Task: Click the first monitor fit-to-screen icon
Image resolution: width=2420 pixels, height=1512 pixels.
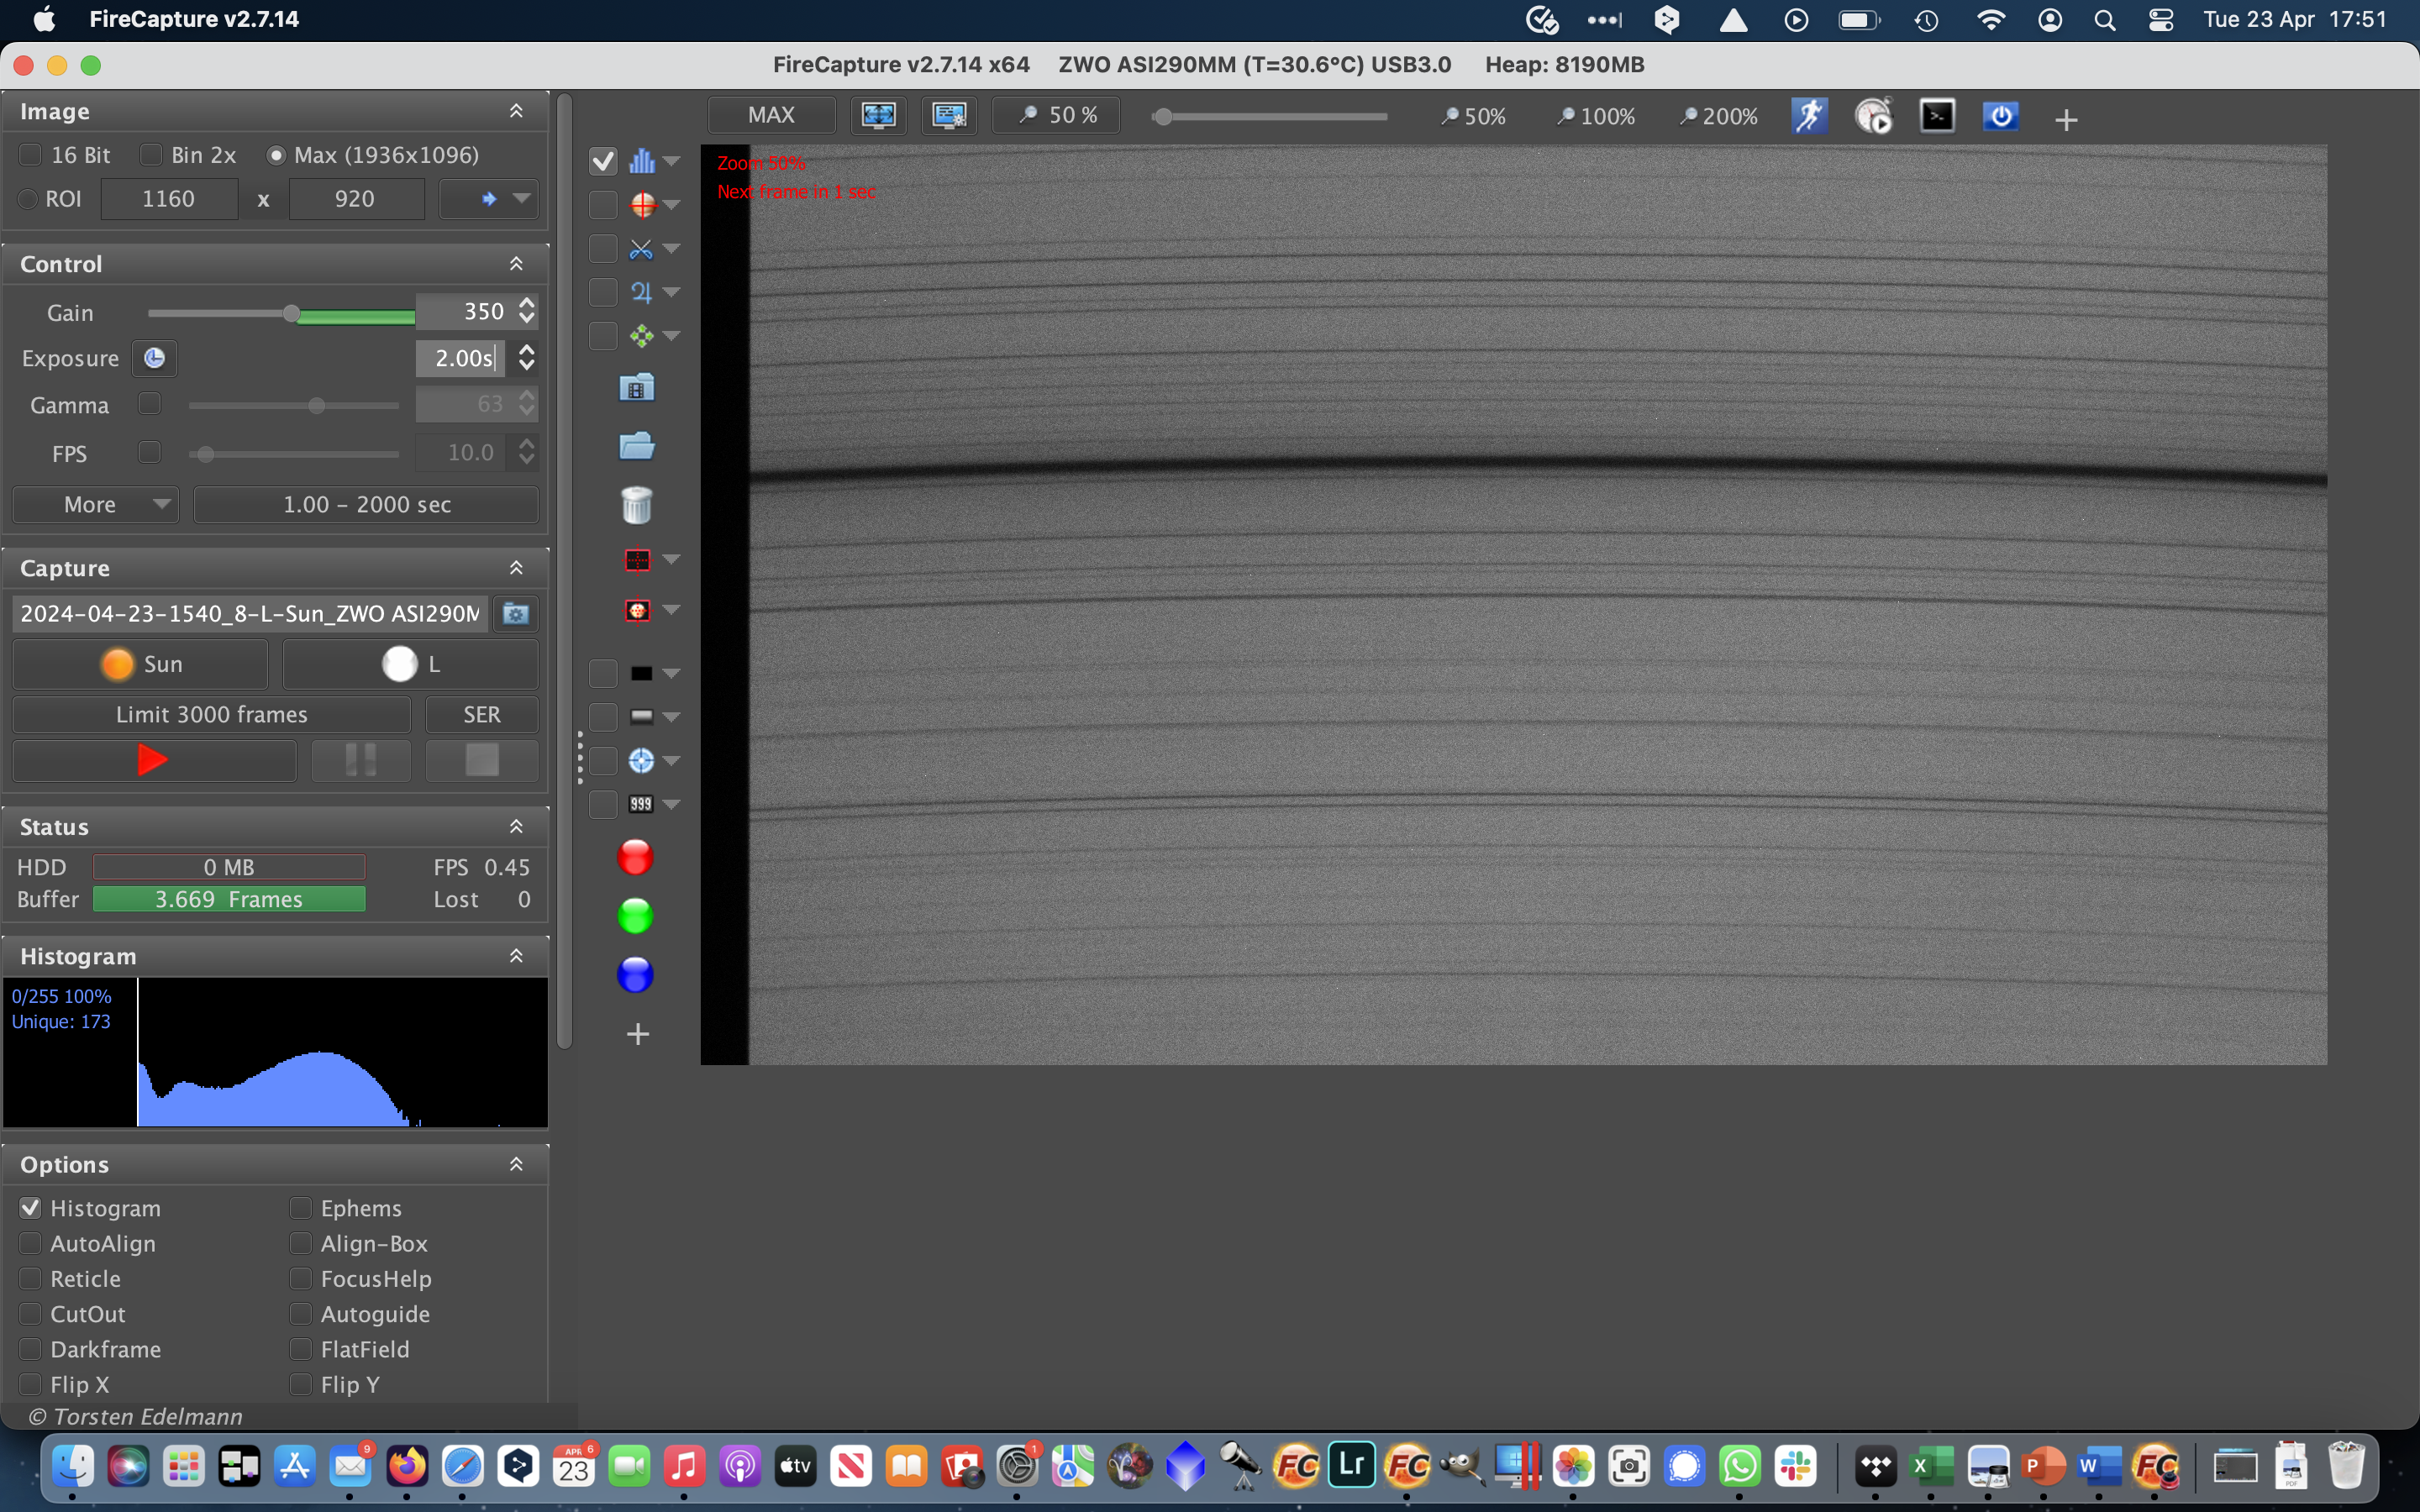Action: click(x=878, y=116)
